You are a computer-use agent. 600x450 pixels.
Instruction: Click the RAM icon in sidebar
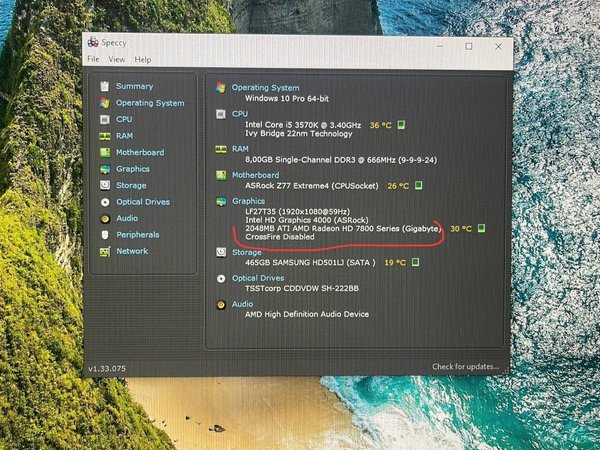pos(103,136)
